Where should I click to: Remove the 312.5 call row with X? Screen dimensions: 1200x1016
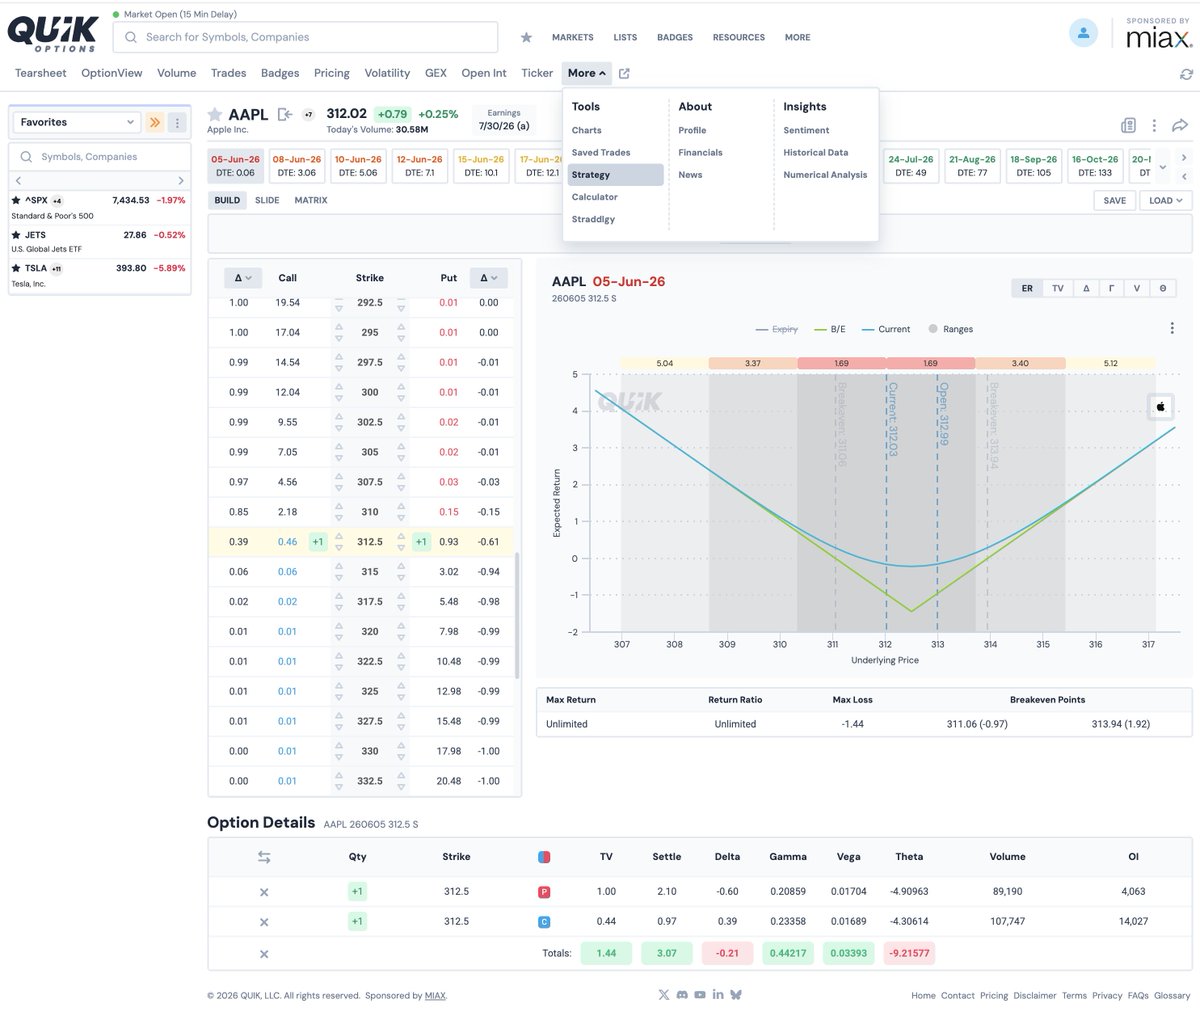[264, 922]
